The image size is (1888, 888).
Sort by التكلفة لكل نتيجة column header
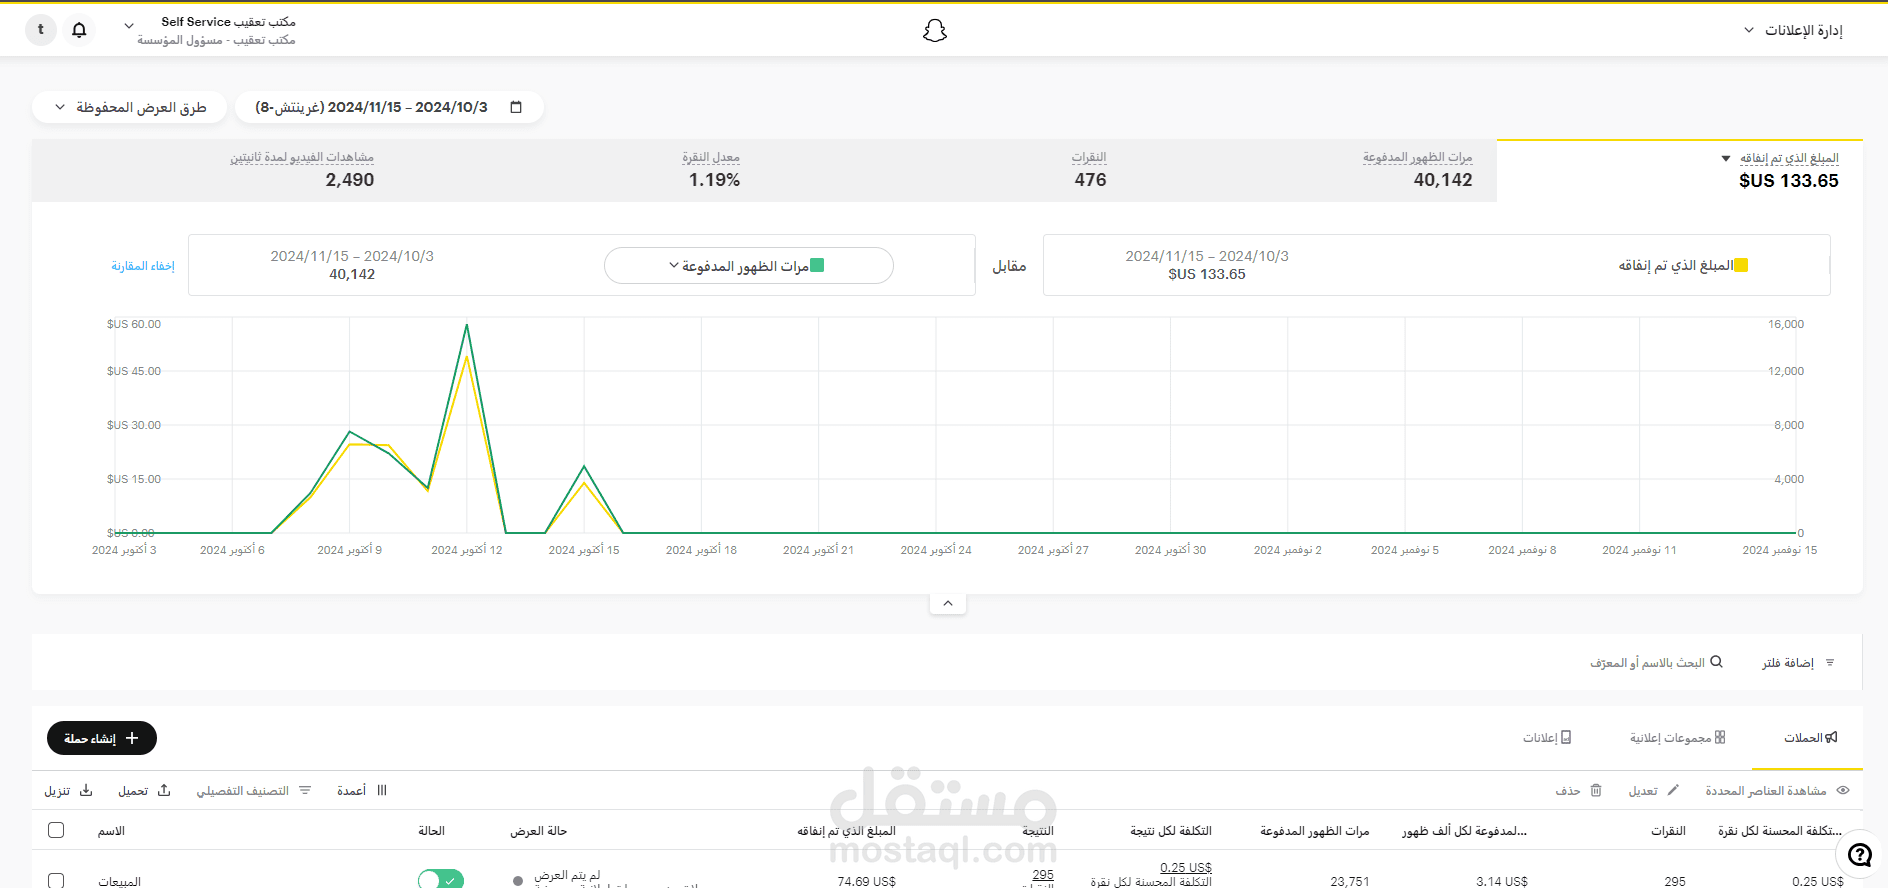tap(1171, 831)
